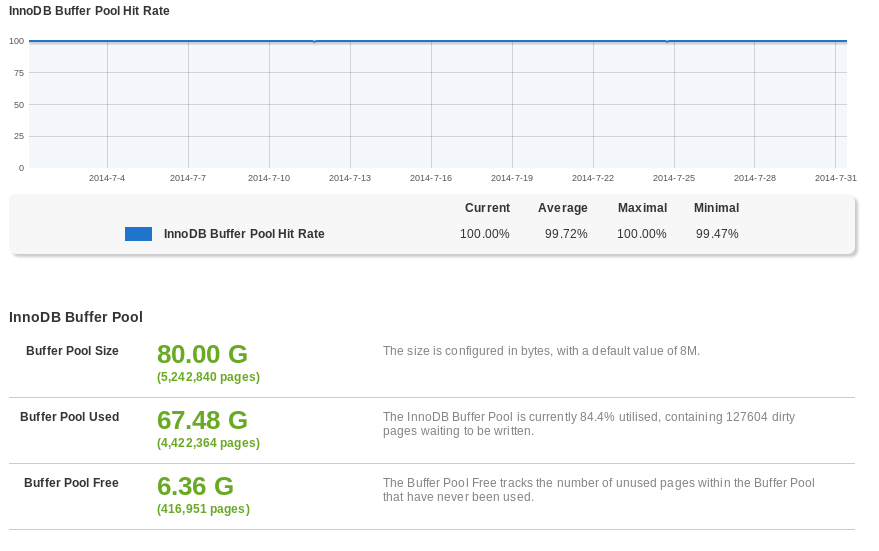
Task: Select the 6.36 G free value
Action: click(x=195, y=487)
